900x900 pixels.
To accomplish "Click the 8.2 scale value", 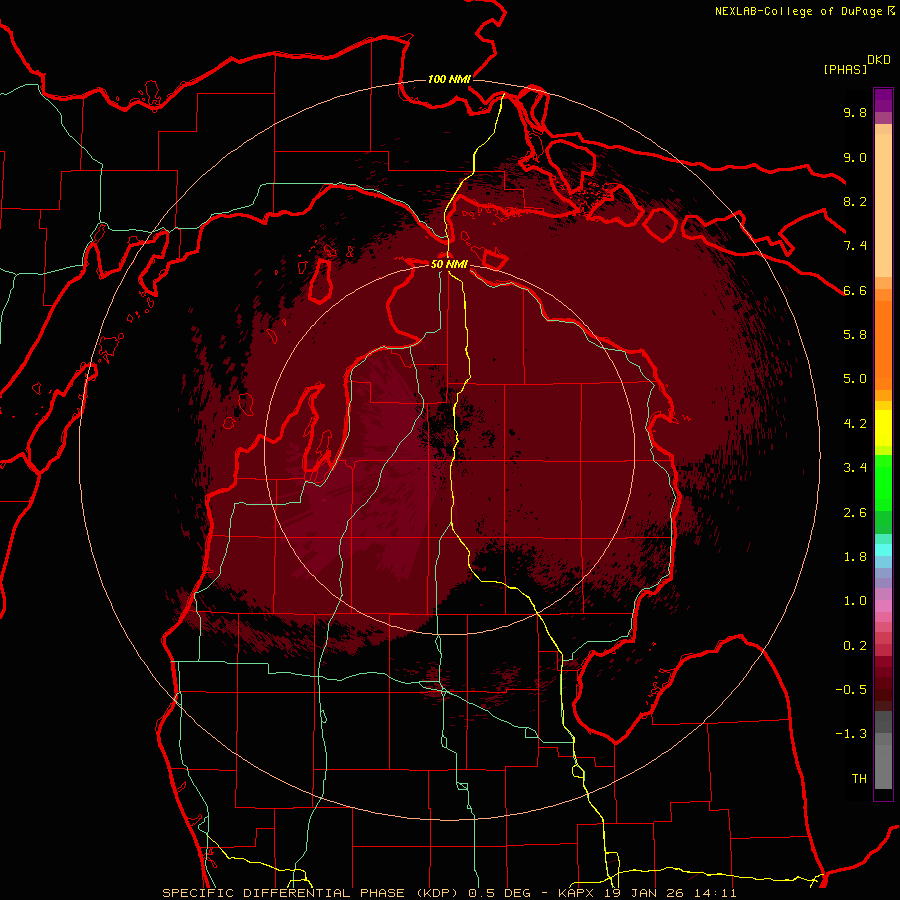I will coord(855,201).
